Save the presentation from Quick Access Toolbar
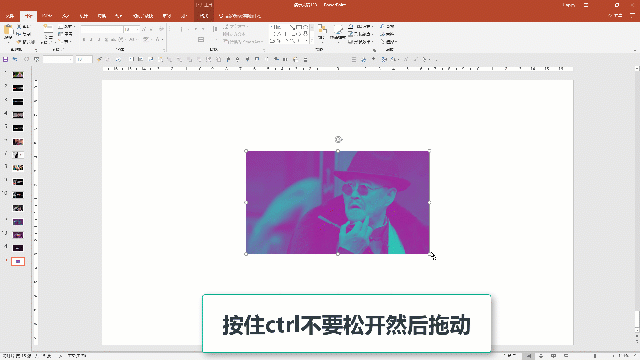 pyautogui.click(x=5, y=60)
